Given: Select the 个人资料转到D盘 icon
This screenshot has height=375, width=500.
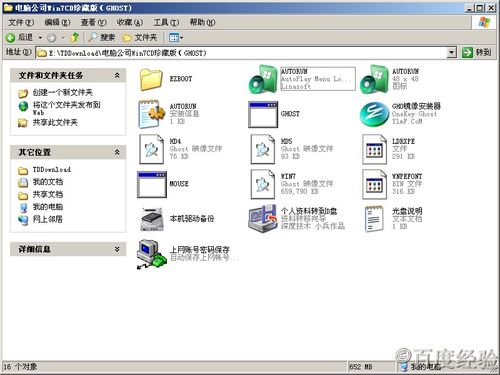Looking at the screenshot, I should 263,219.
